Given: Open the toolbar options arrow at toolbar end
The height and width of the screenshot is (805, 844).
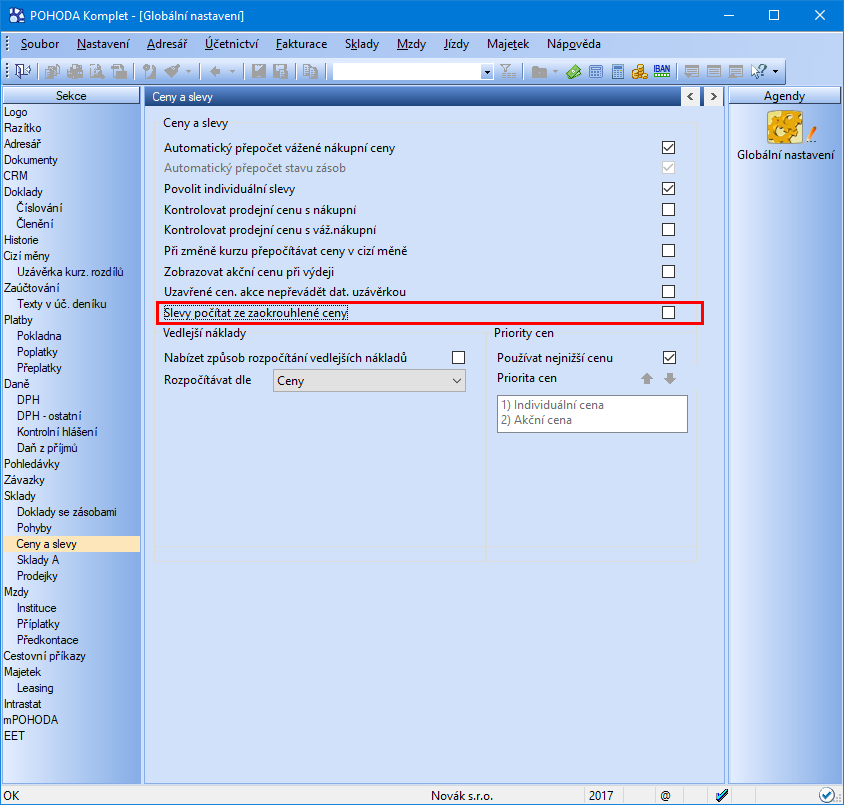Looking at the screenshot, I should [776, 72].
